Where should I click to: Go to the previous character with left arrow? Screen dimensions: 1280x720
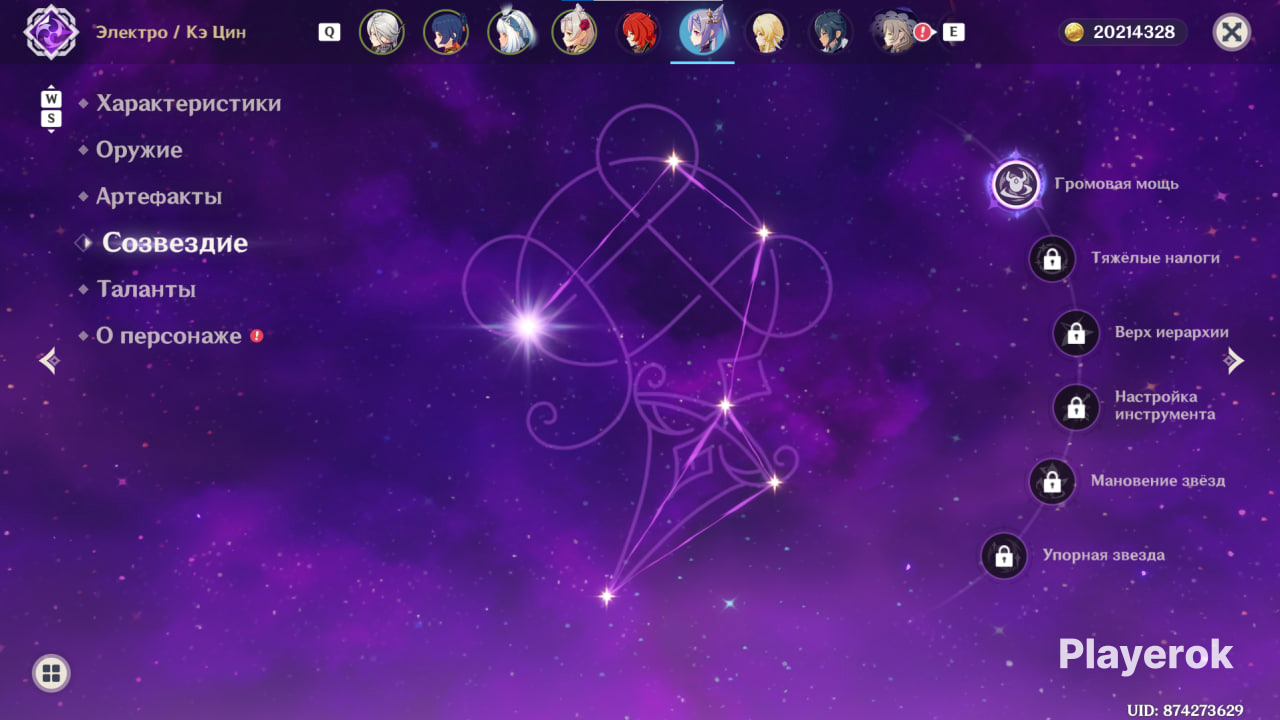point(48,361)
